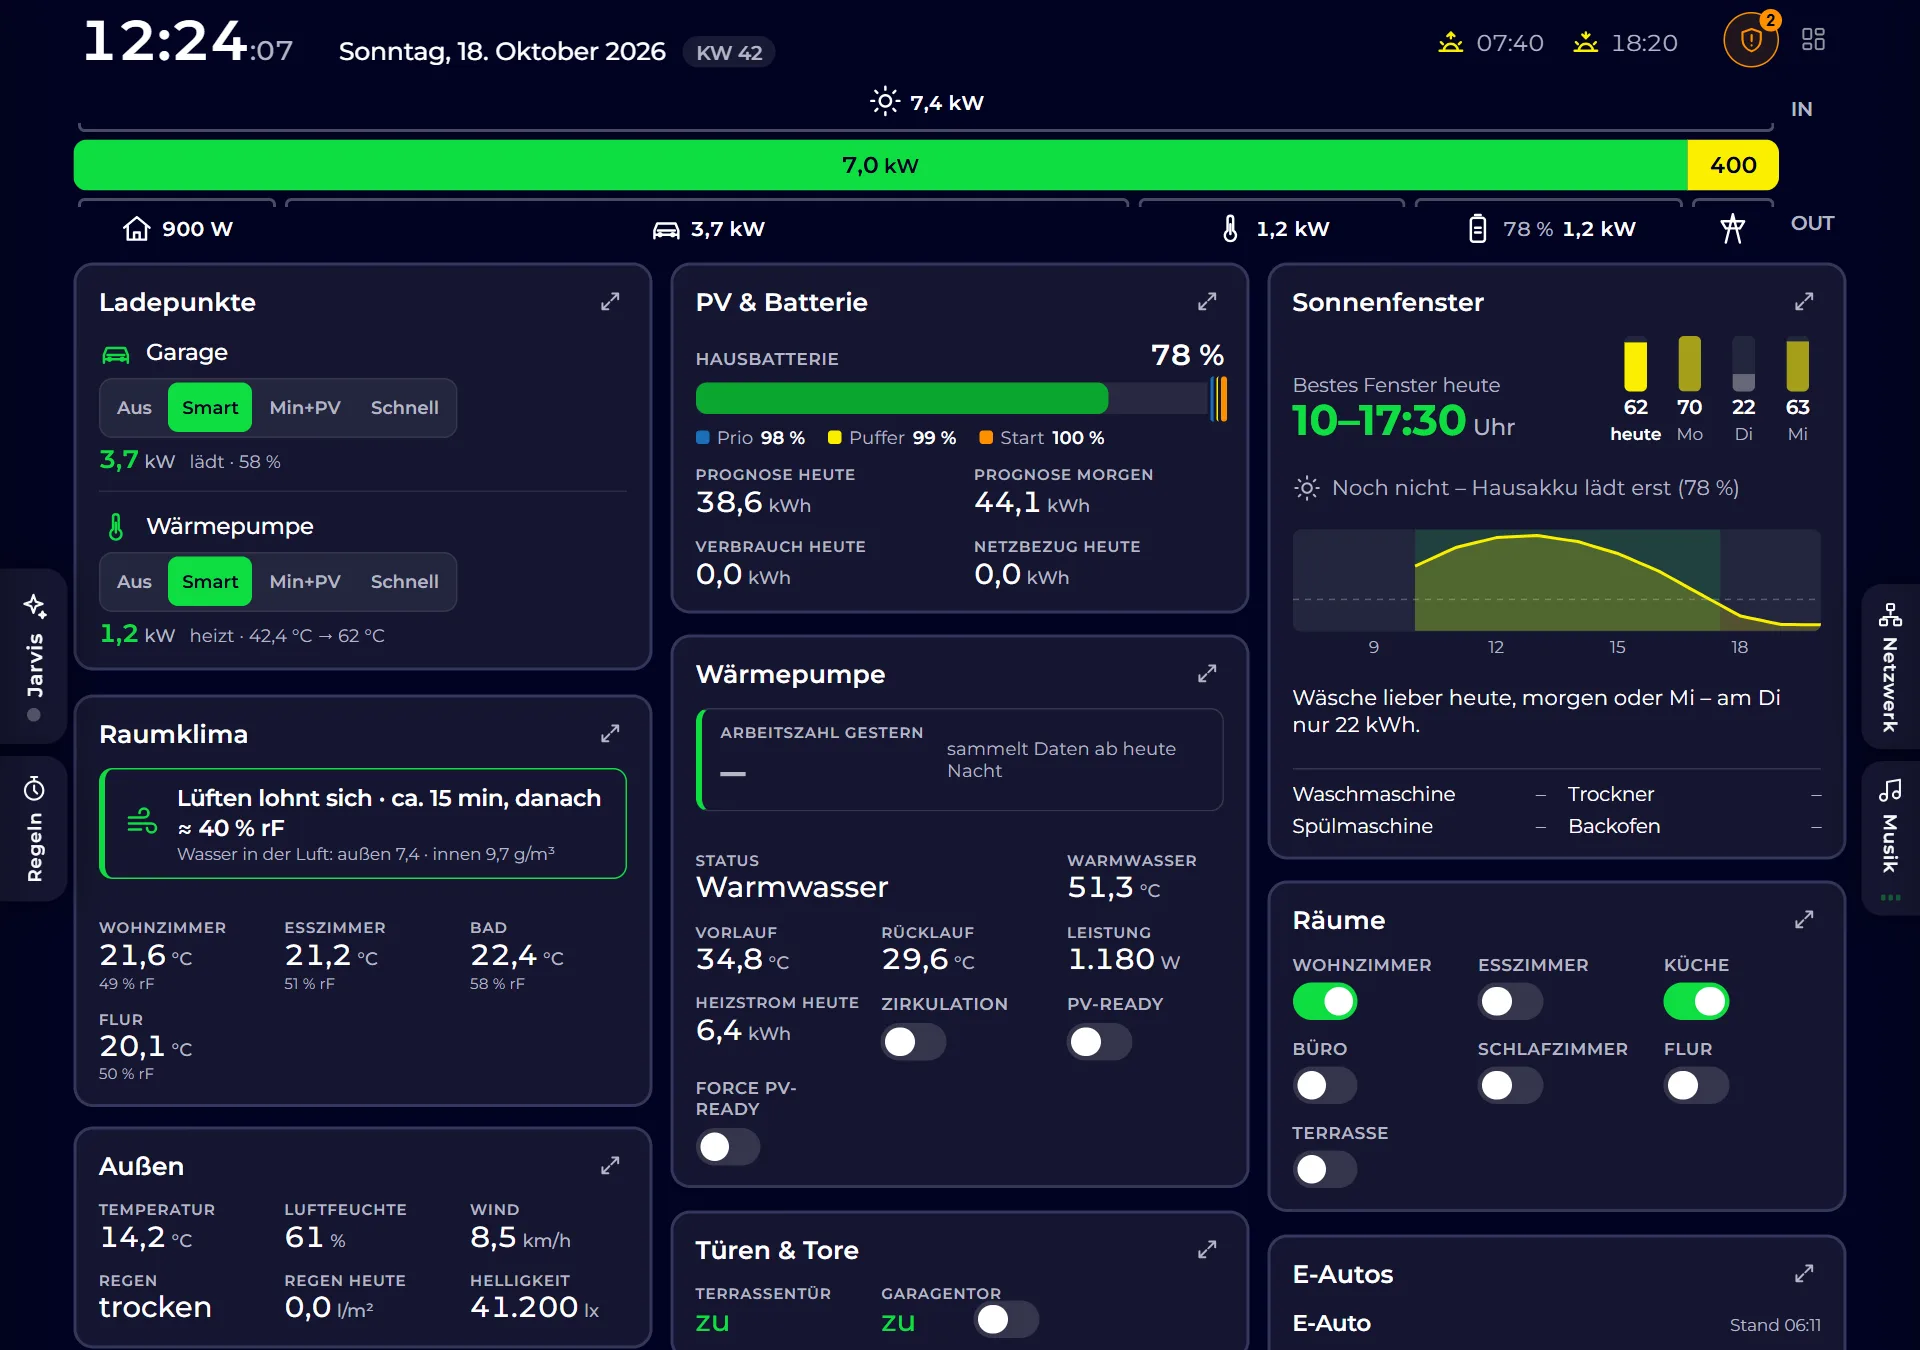Click the Wärmepumpe thermometer icon in Ladepunkte
The height and width of the screenshot is (1350, 1920).
tap(116, 527)
